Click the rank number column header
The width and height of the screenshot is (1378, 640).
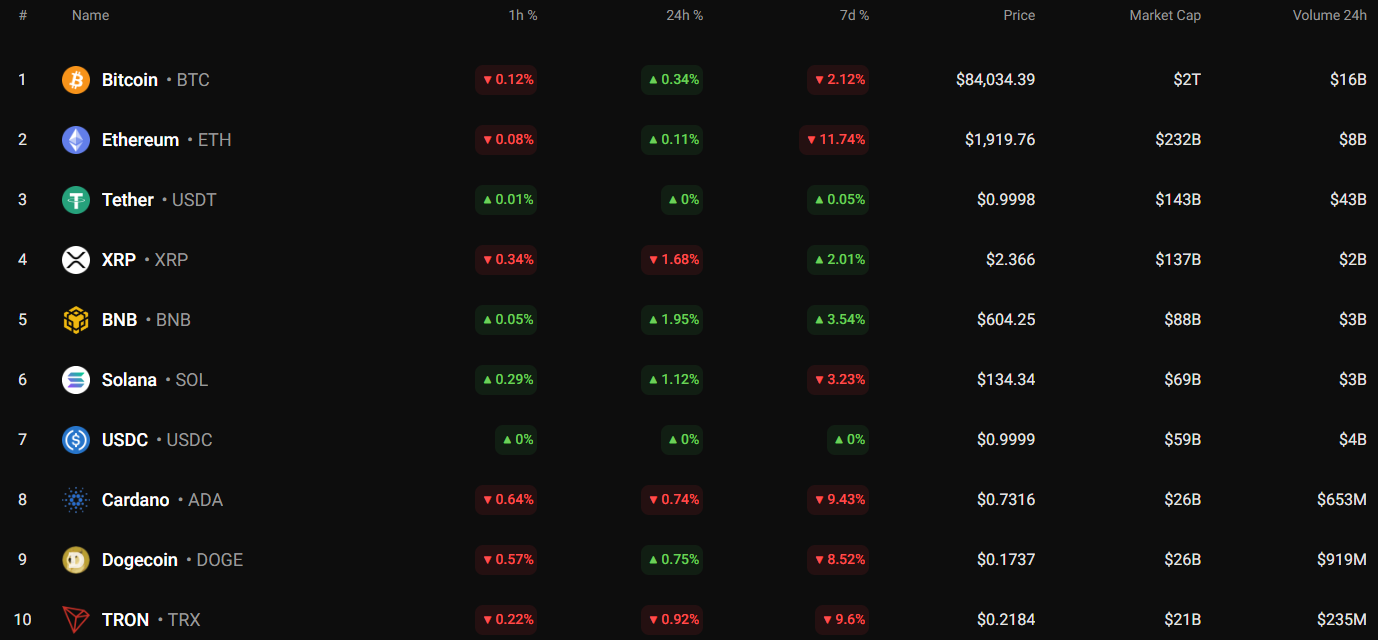click(23, 16)
